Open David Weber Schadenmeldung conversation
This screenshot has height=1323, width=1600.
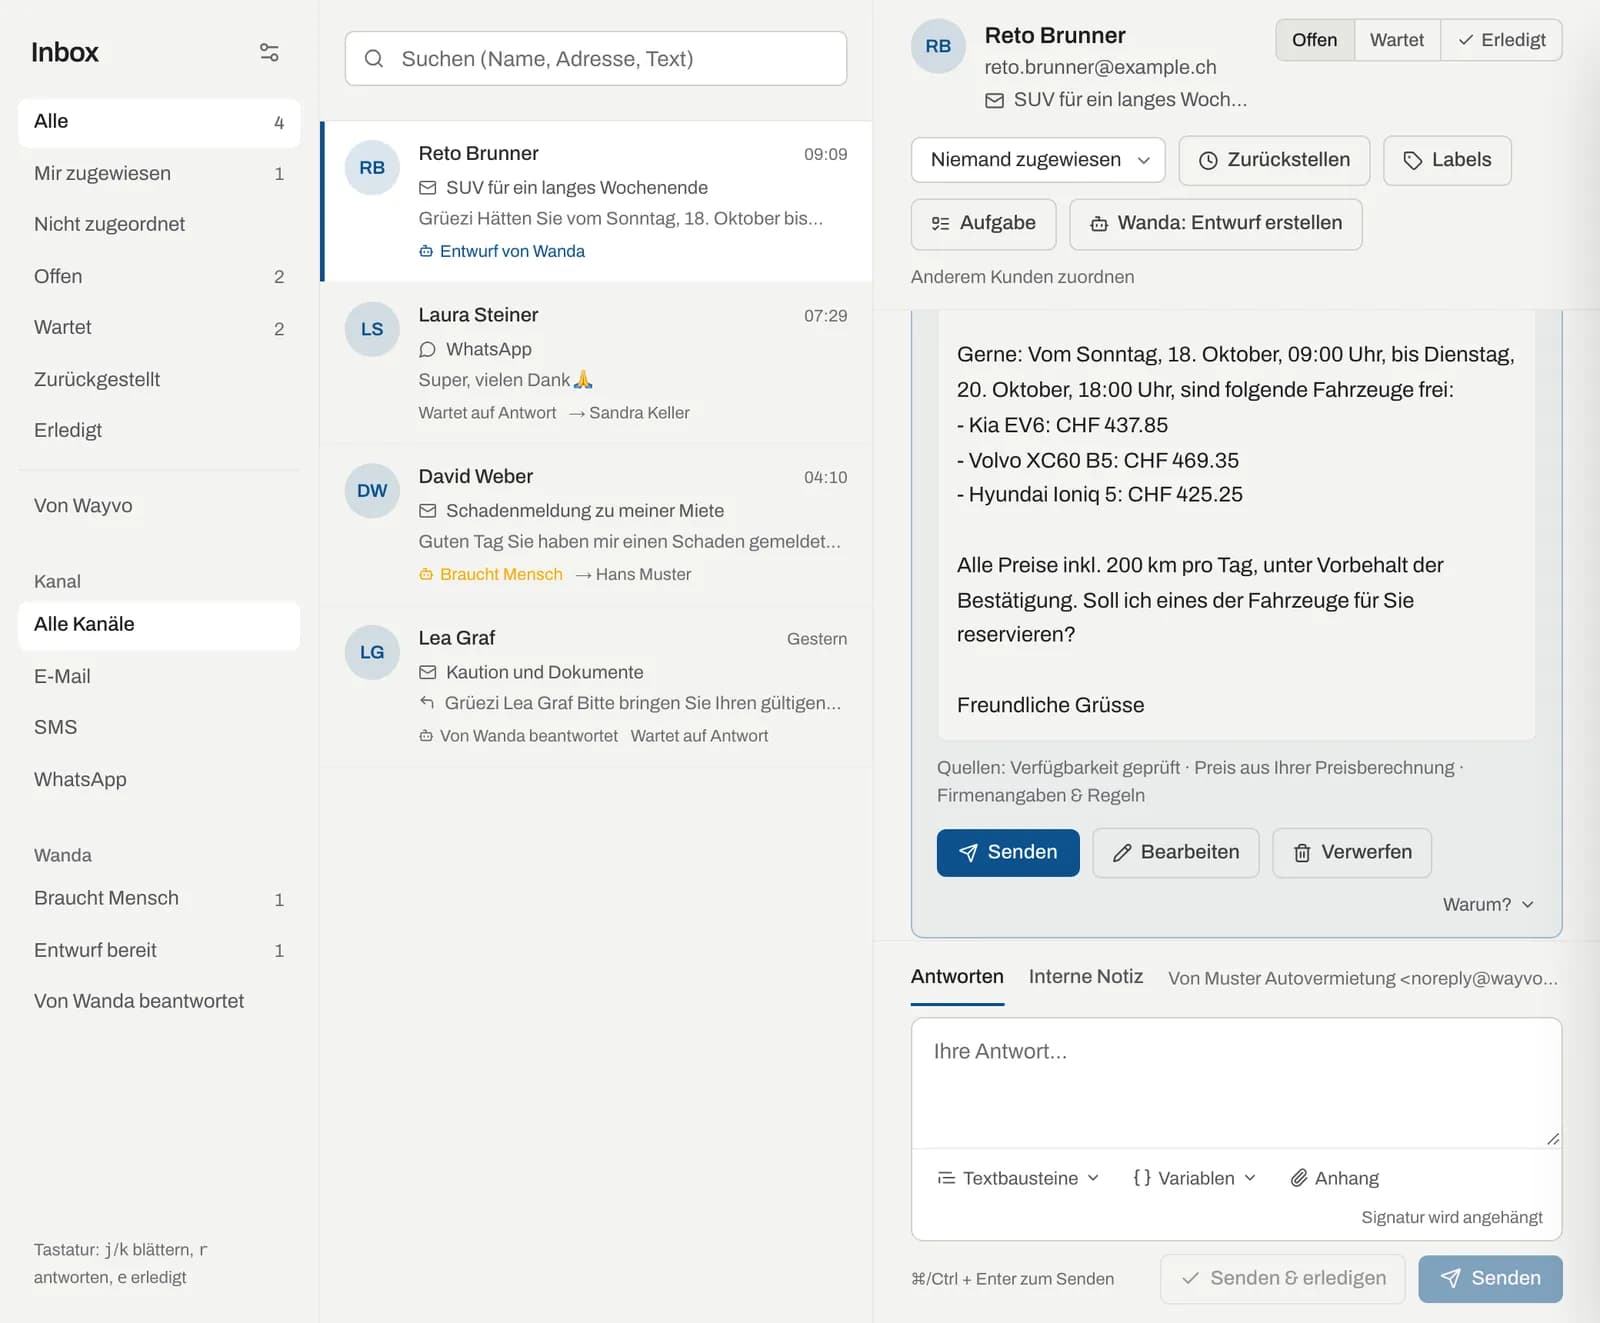point(596,525)
